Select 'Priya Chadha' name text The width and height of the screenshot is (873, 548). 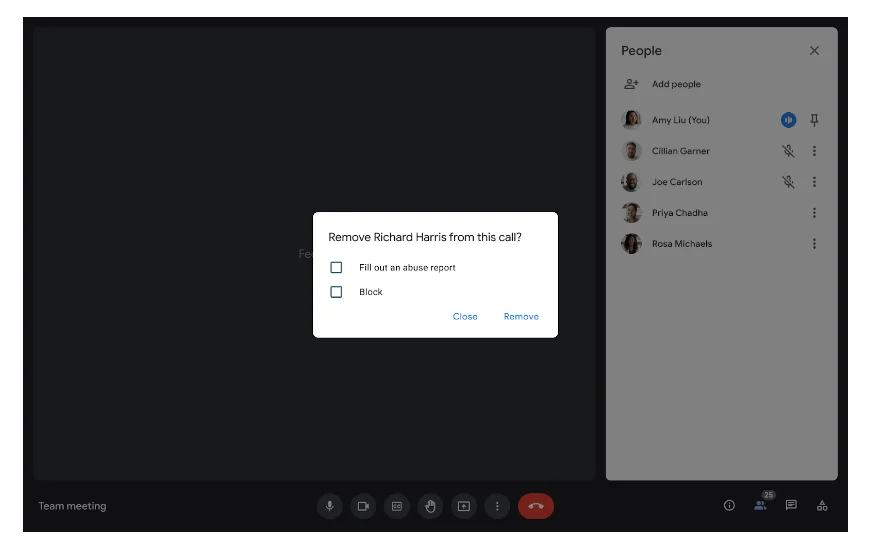(x=680, y=213)
